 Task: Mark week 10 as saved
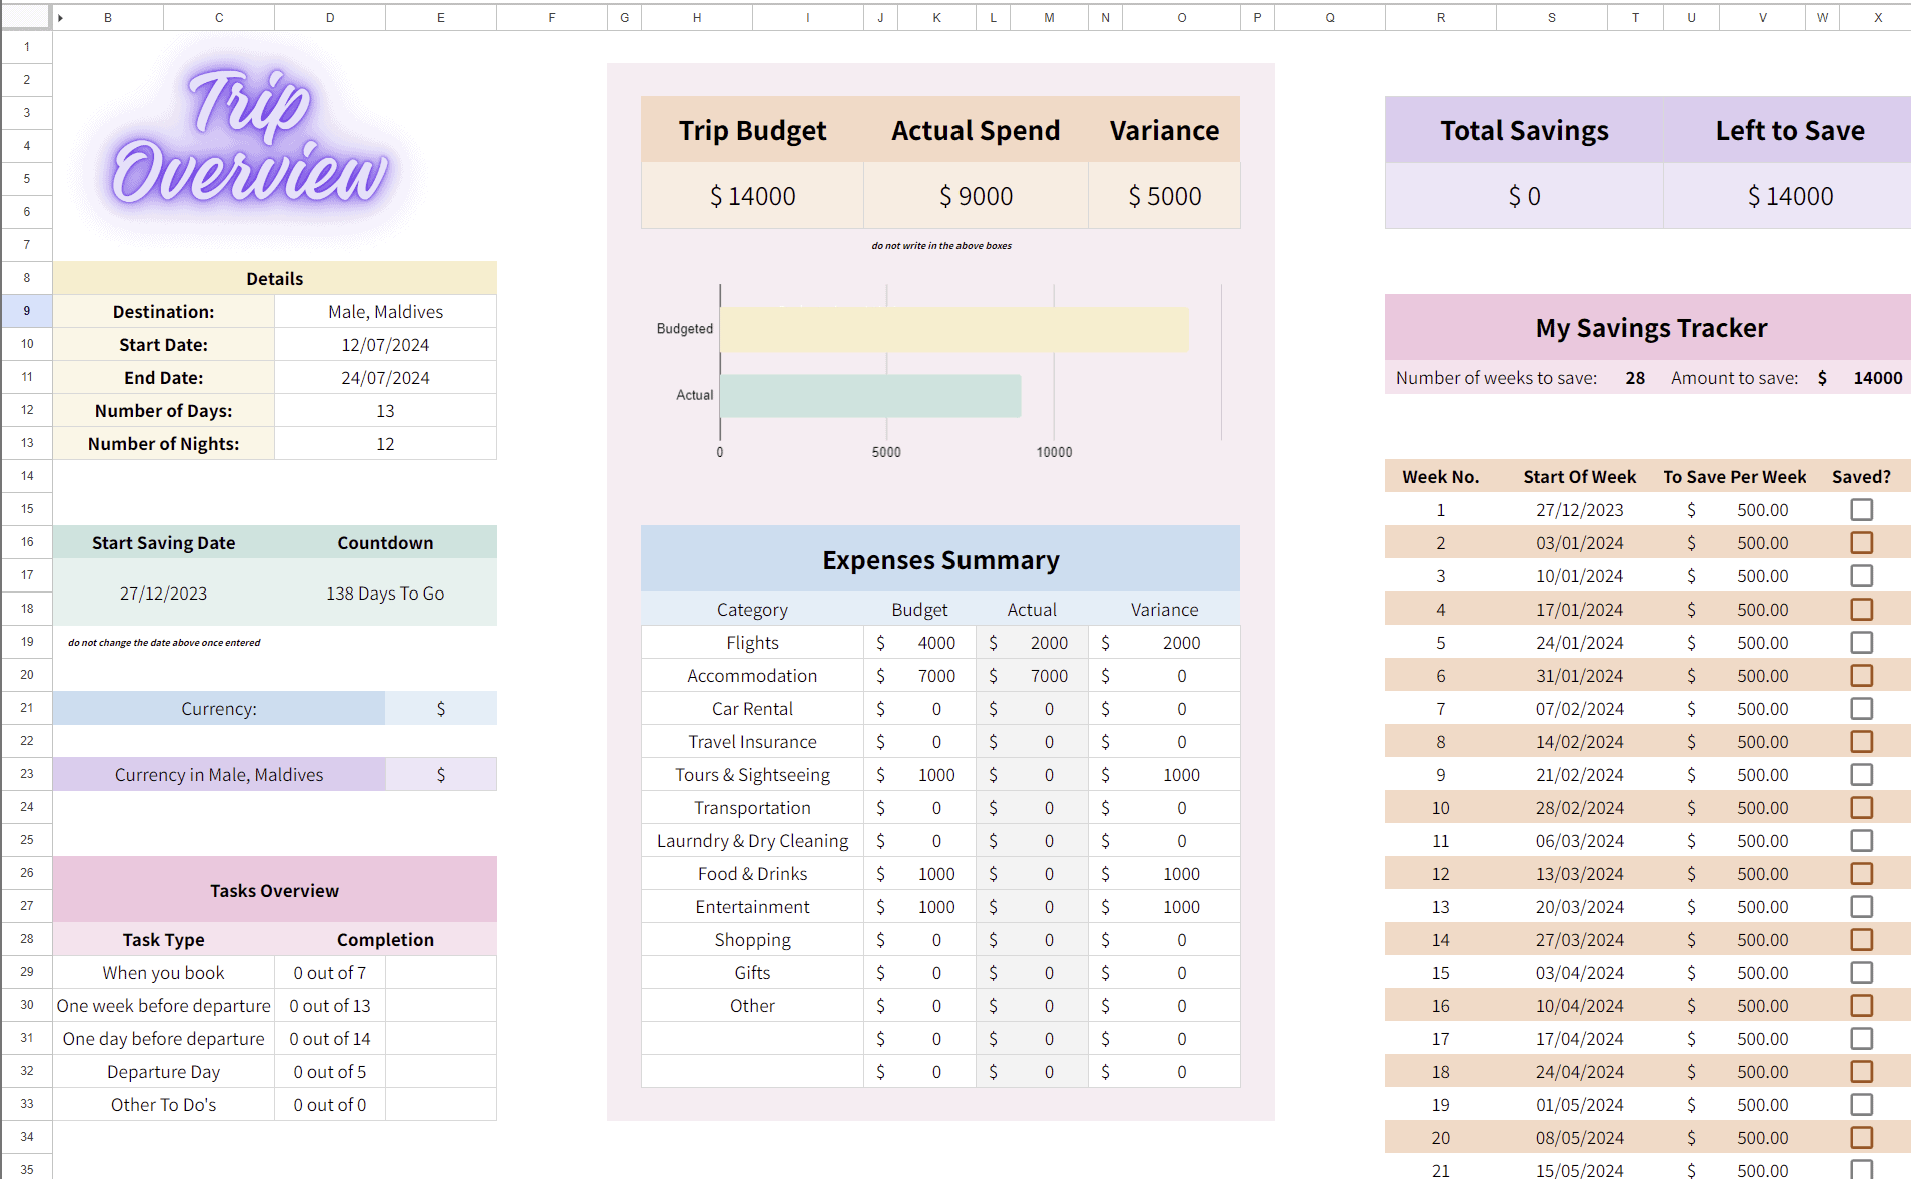pos(1861,807)
